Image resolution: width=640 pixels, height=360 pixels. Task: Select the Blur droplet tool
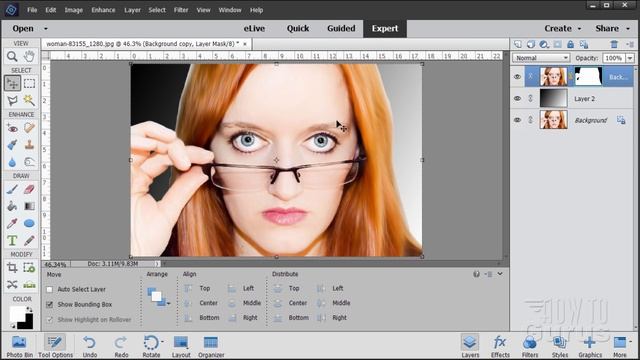click(12, 162)
